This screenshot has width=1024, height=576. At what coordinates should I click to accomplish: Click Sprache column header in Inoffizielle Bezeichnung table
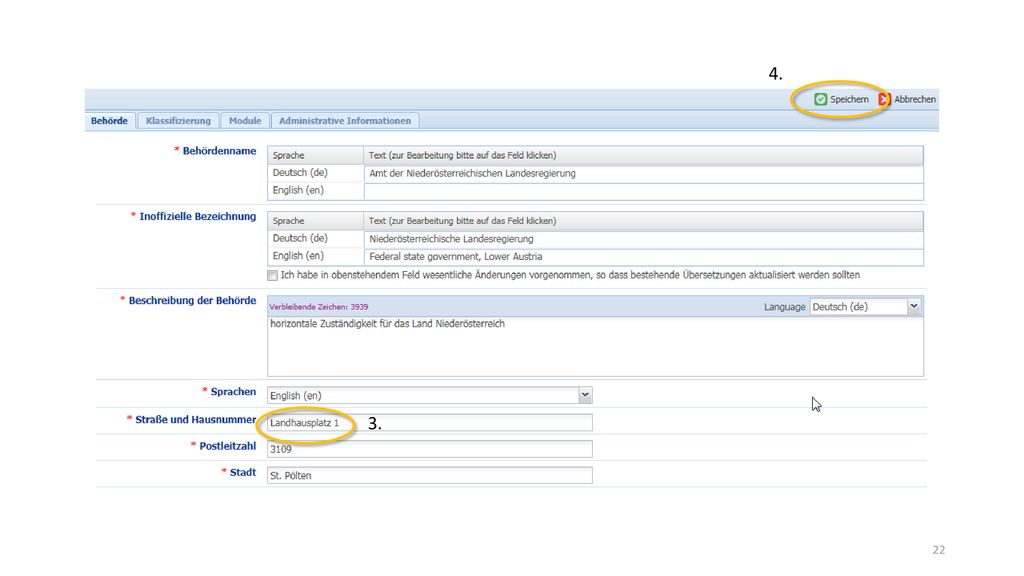pyautogui.click(x=315, y=221)
